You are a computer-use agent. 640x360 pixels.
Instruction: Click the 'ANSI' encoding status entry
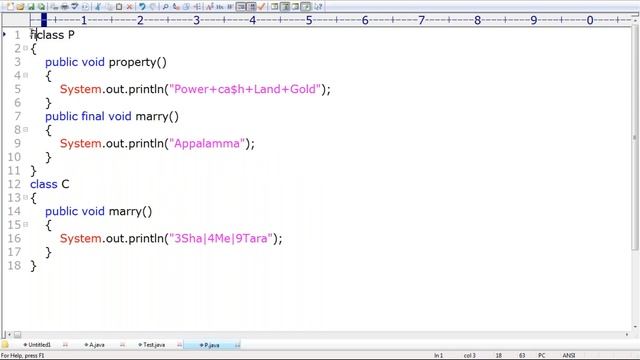[569, 356]
